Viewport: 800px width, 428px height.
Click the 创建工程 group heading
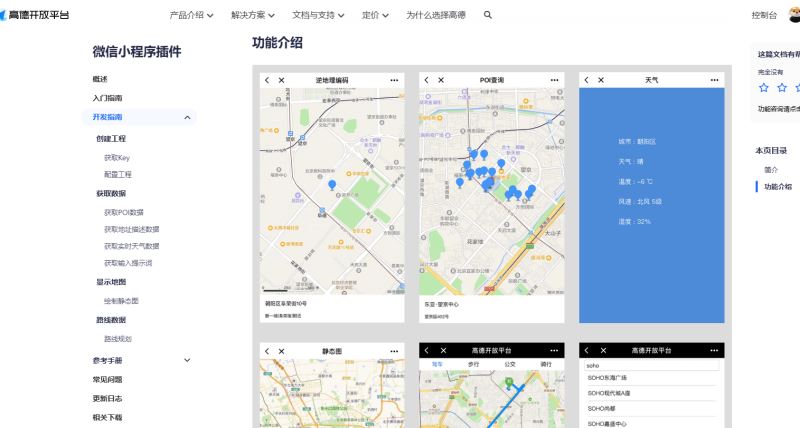(x=111, y=139)
